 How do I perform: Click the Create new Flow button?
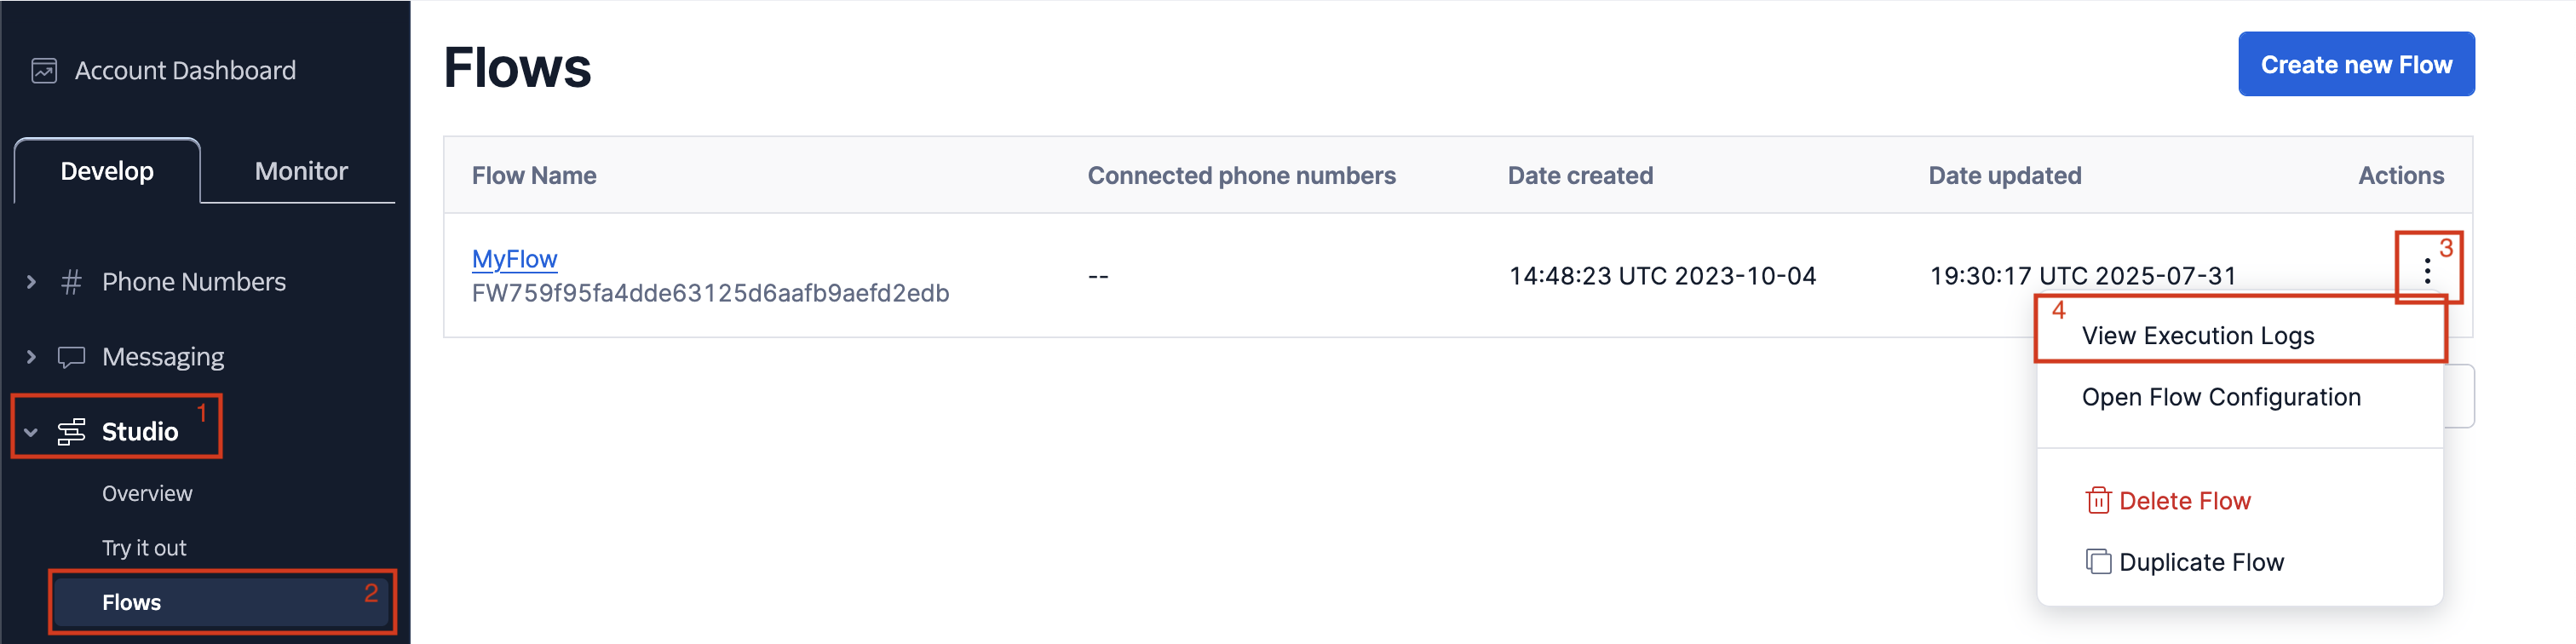[2357, 63]
